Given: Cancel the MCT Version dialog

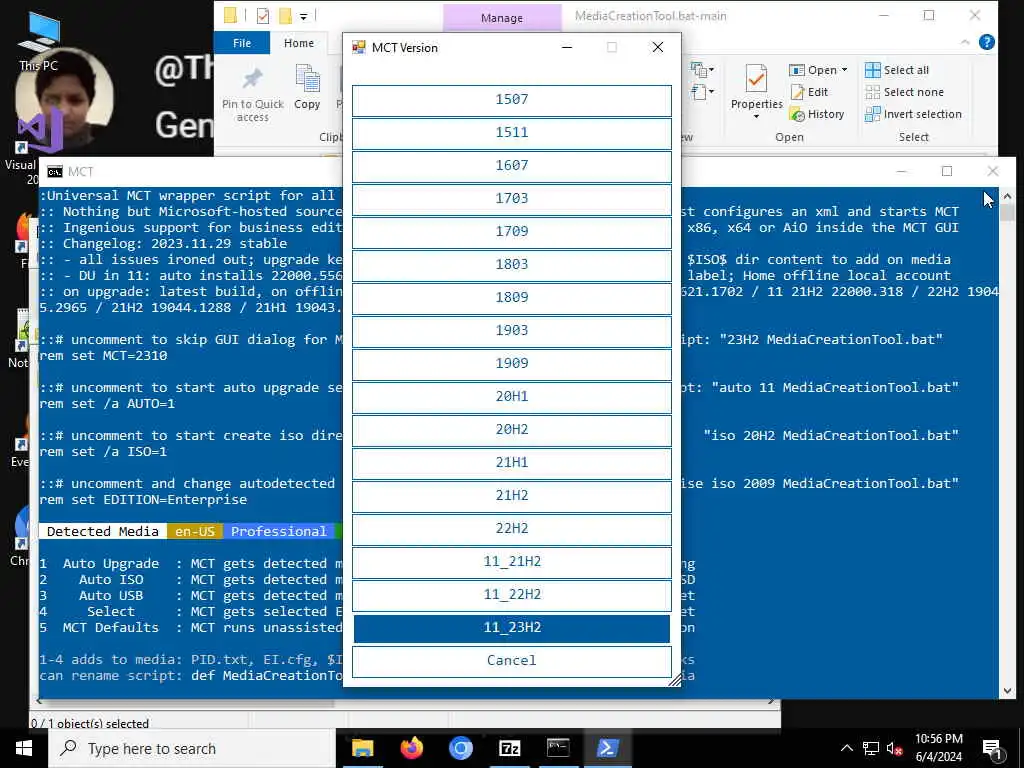Looking at the screenshot, I should click(511, 661).
